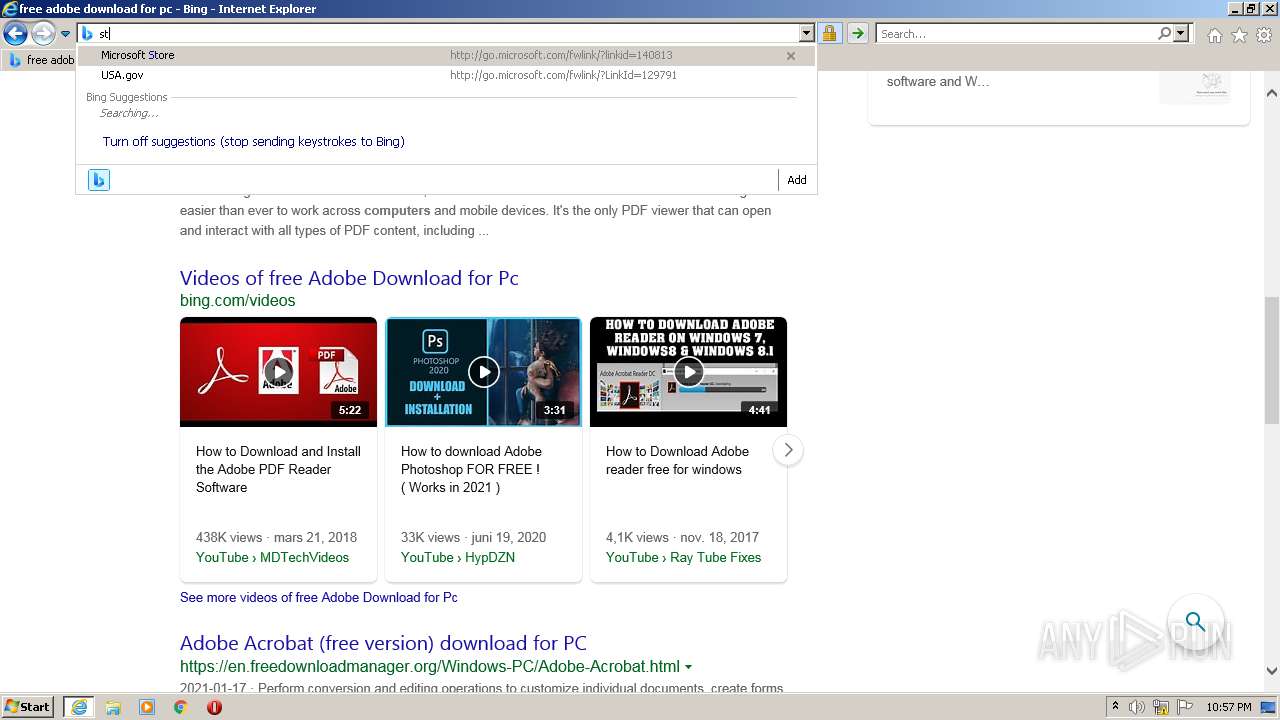Click the Add button in suggestions panel
This screenshot has height=720, width=1280.
[x=797, y=180]
